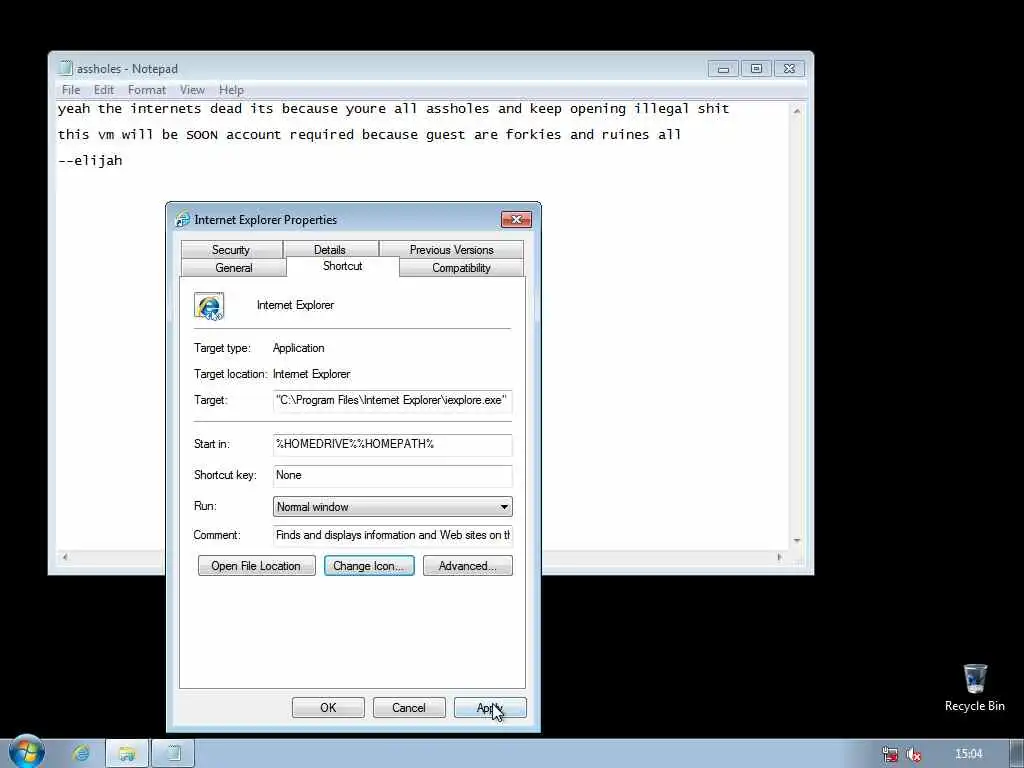Open the Recycle Bin desktop icon
The height and width of the screenshot is (768, 1024).
click(974, 688)
